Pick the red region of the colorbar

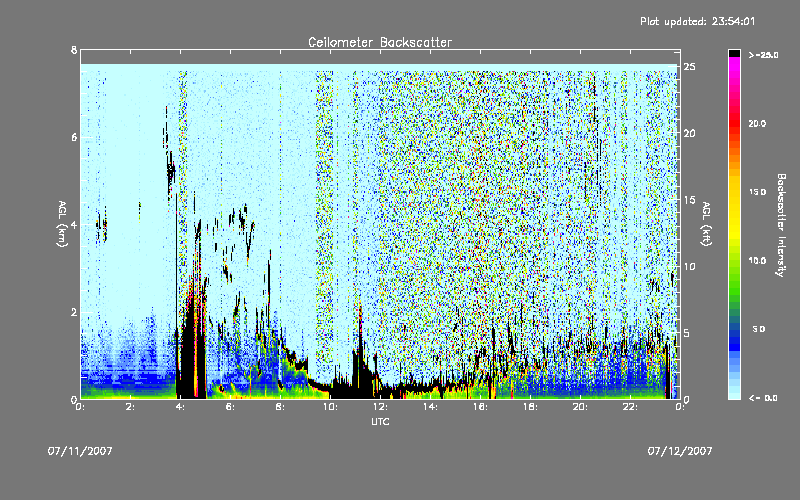coord(734,123)
